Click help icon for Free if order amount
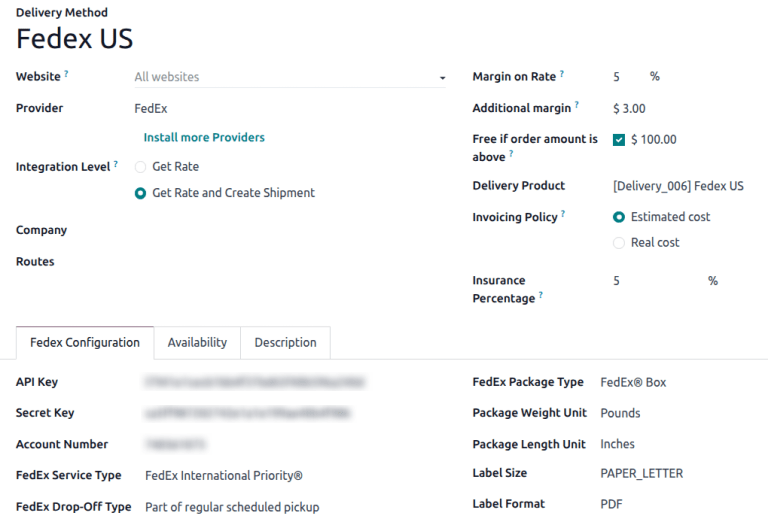The height and width of the screenshot is (528, 768). point(511,154)
